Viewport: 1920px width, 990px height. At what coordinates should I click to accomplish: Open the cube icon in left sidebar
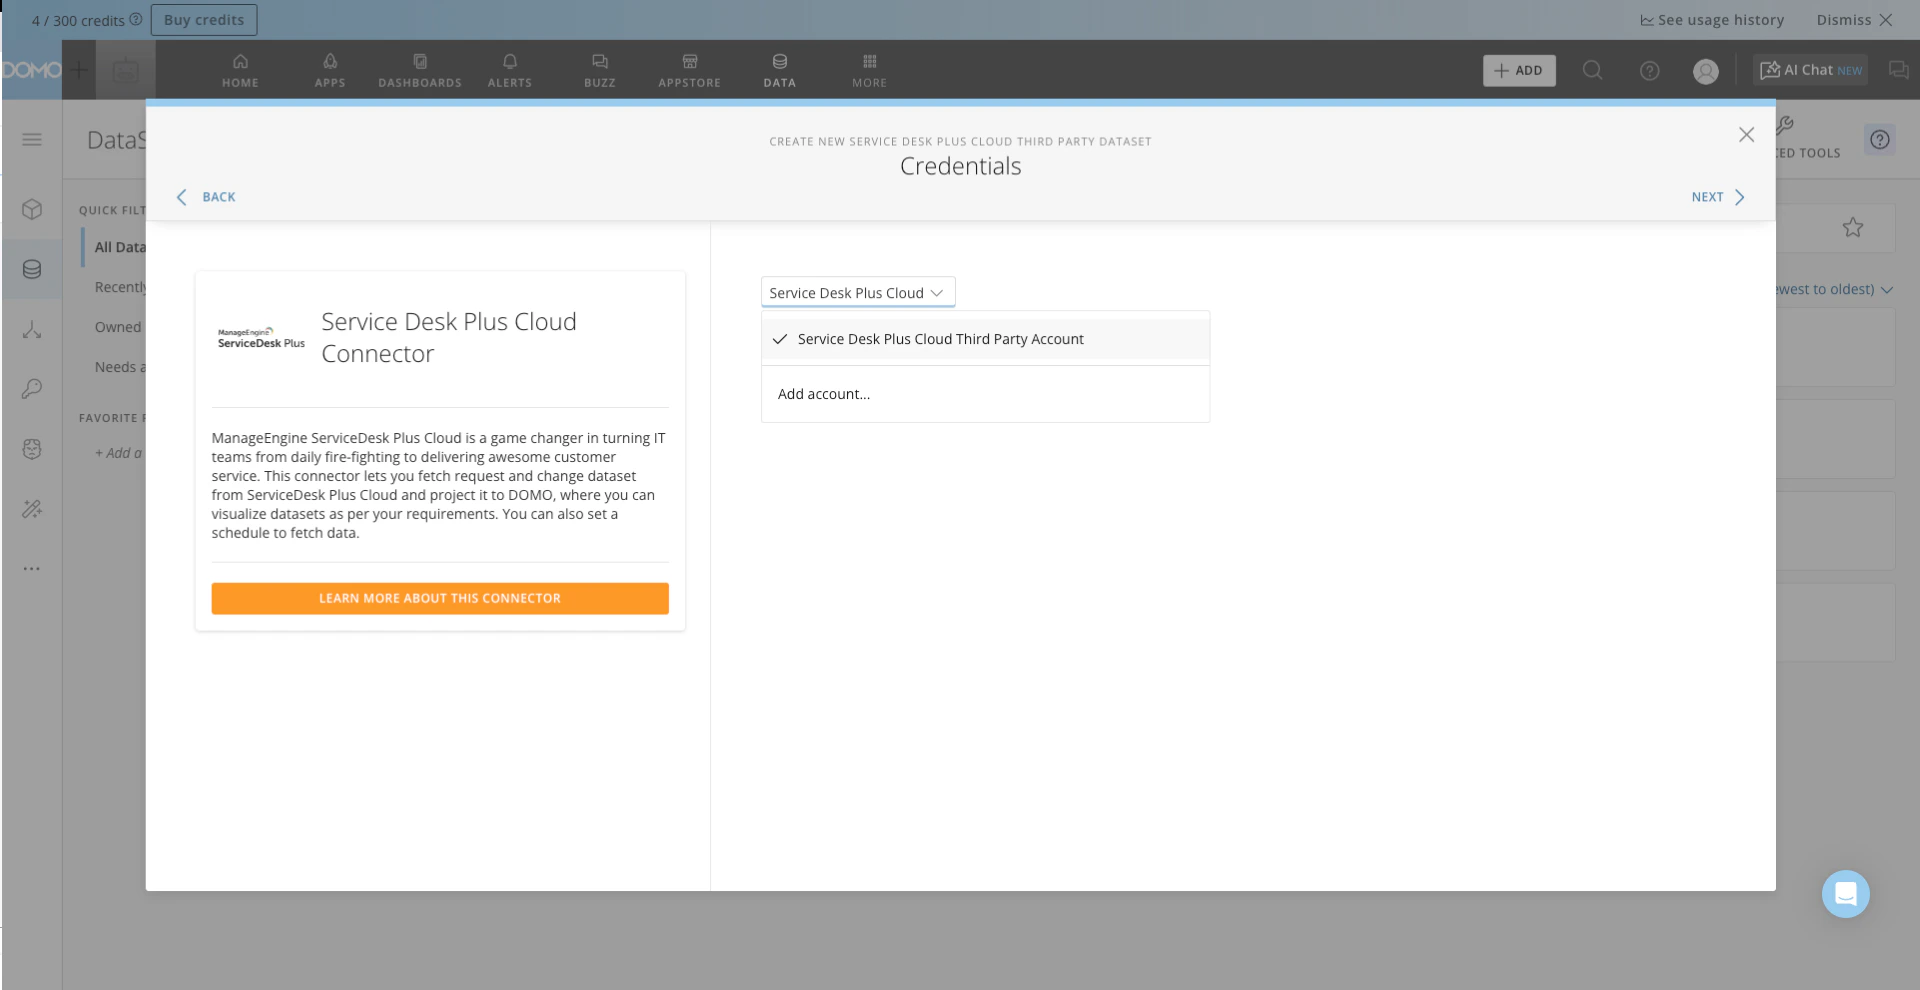click(32, 209)
